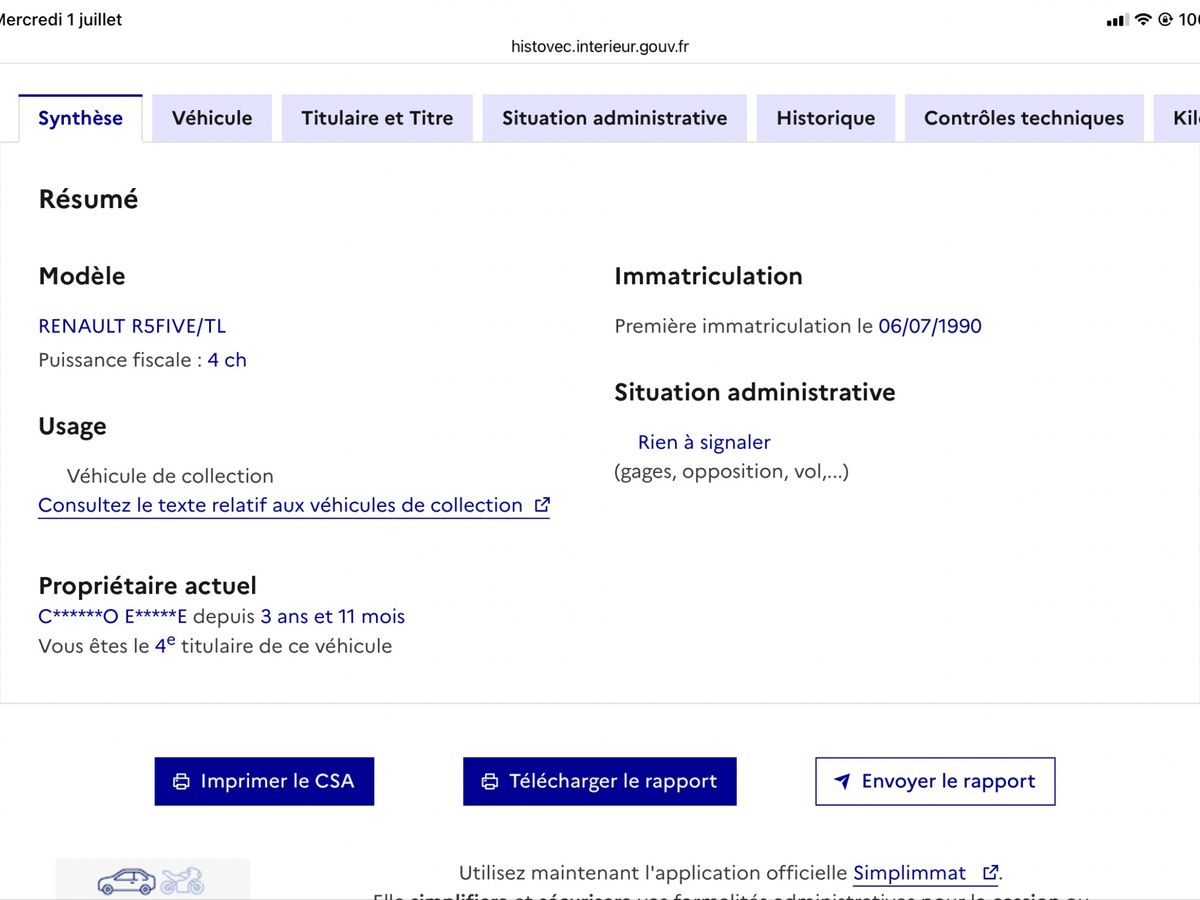Viewport: 1200px width, 900px height.
Task: Open the partially visible rightmost tab
Action: click(1177, 118)
